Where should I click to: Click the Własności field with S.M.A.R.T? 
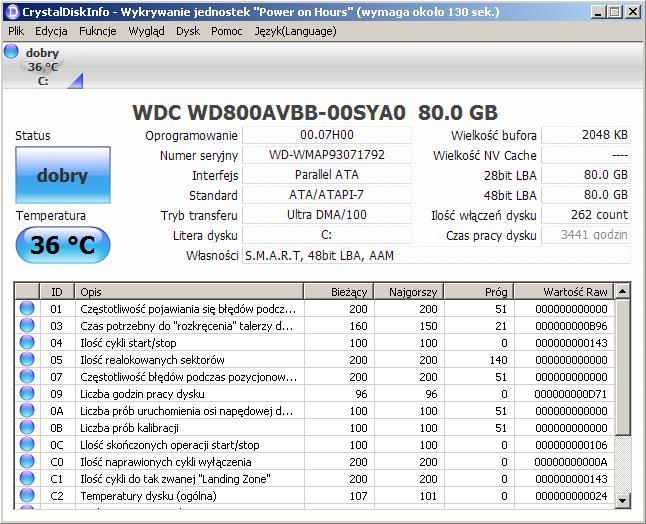coord(436,255)
